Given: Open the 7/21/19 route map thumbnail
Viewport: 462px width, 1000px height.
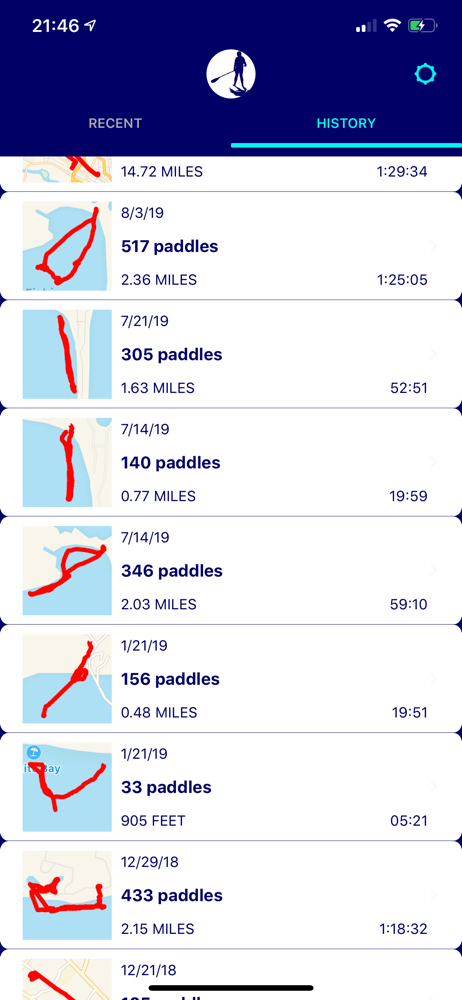Looking at the screenshot, I should 67,355.
